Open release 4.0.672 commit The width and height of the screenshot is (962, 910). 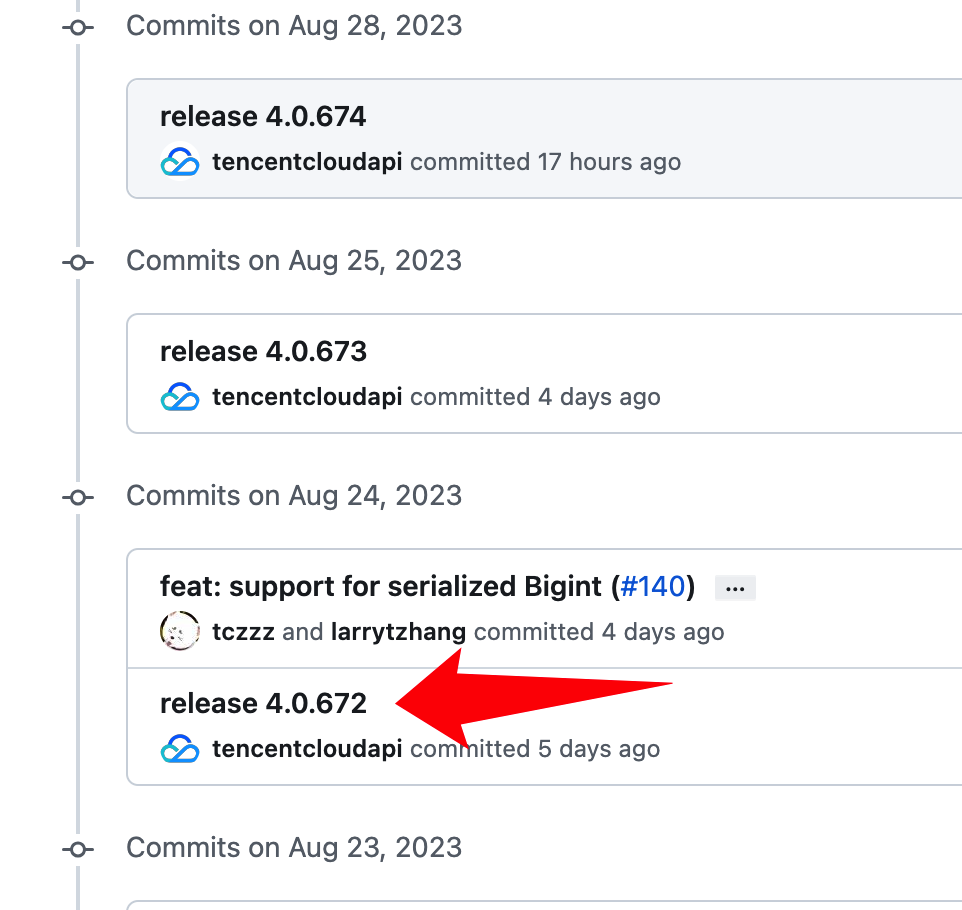263,703
